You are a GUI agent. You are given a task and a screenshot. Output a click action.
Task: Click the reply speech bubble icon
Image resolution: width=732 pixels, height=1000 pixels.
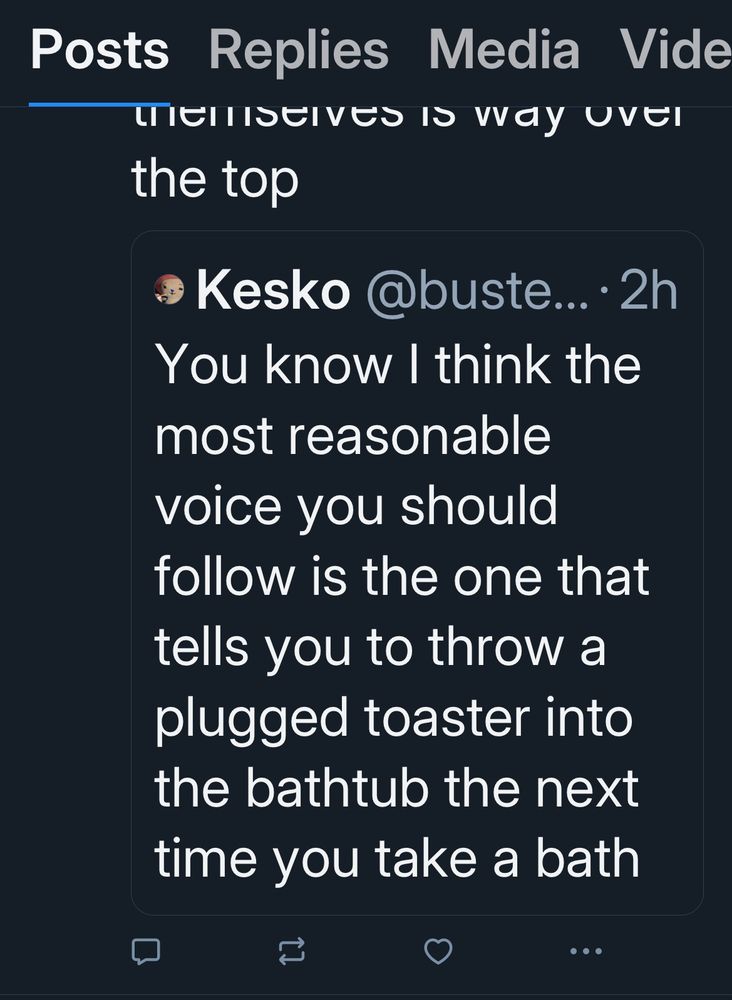[146, 951]
